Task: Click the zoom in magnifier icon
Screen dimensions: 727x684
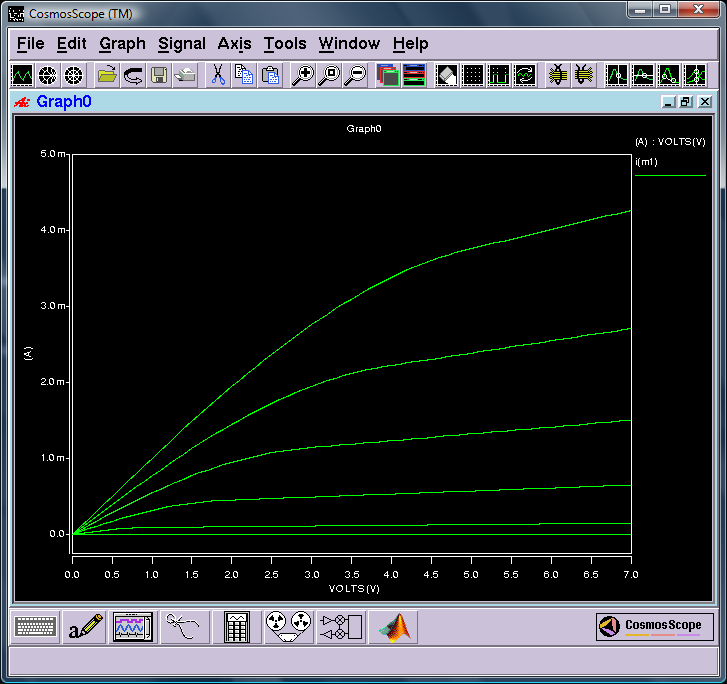Action: coord(303,75)
